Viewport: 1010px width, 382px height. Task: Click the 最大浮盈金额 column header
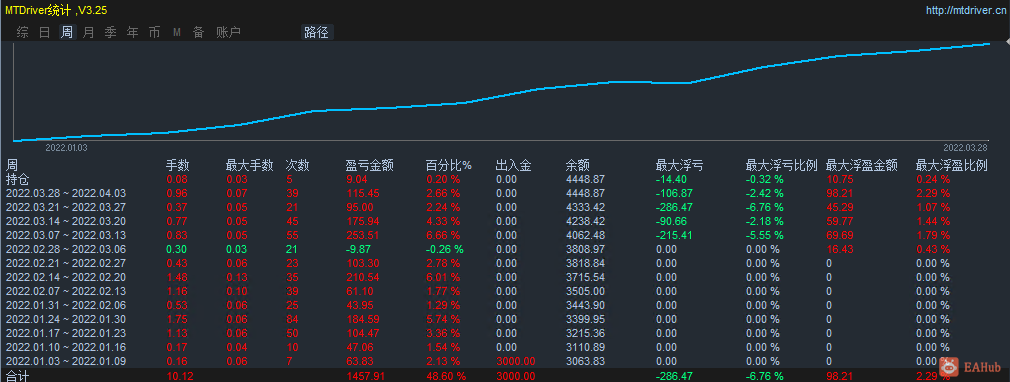coord(862,166)
